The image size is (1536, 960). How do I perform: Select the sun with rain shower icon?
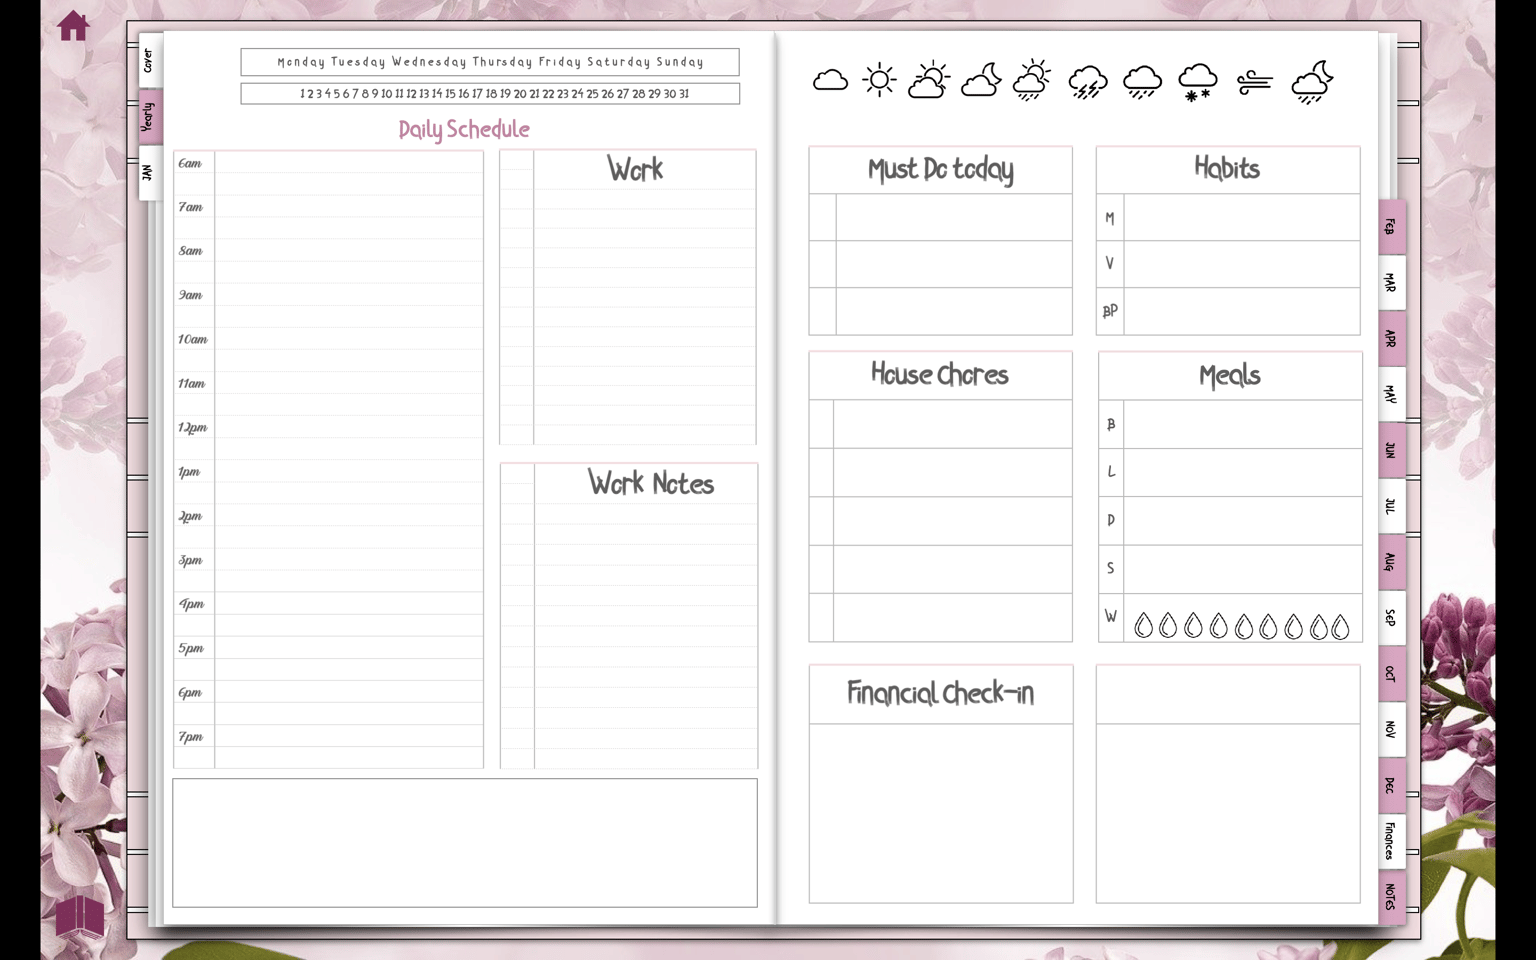(x=1032, y=80)
